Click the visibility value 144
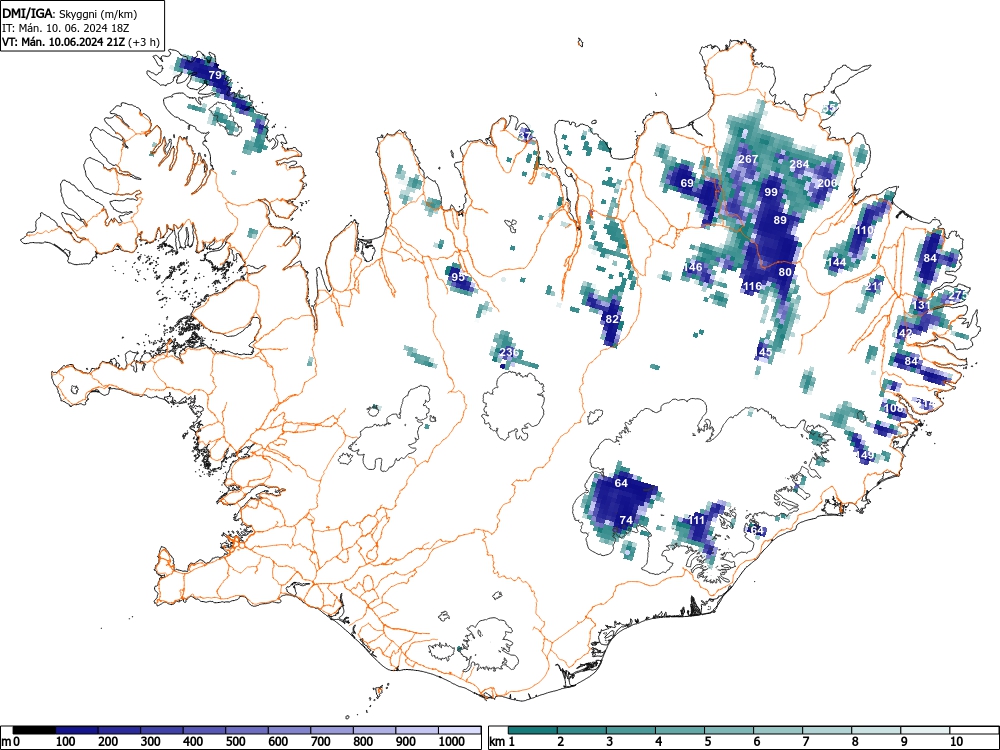Screen dimensions: 1000x750 (836, 263)
